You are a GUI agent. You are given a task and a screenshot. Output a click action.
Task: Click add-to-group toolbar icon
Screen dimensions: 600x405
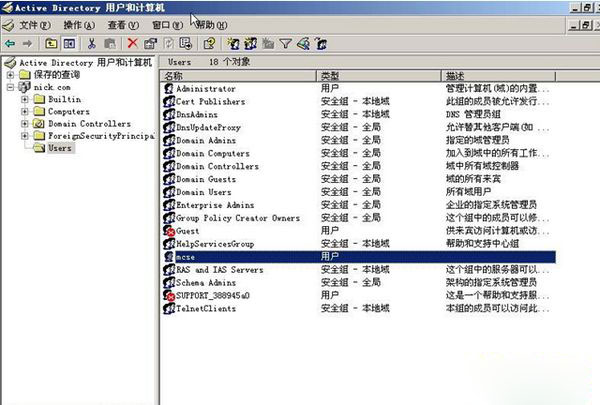pyautogui.click(x=321, y=44)
